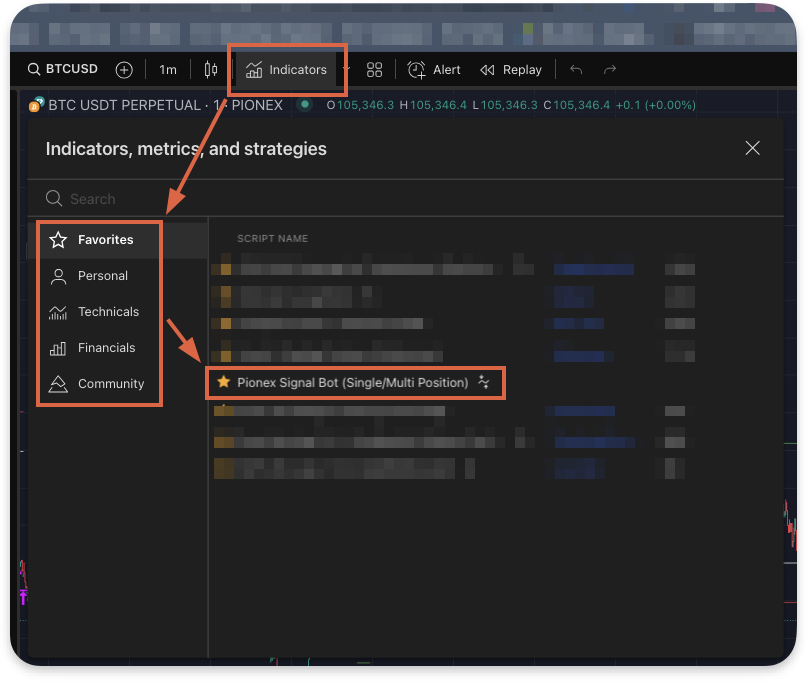This screenshot has height=682, width=806.
Task: Create an Alert from the toolbar
Action: point(433,69)
